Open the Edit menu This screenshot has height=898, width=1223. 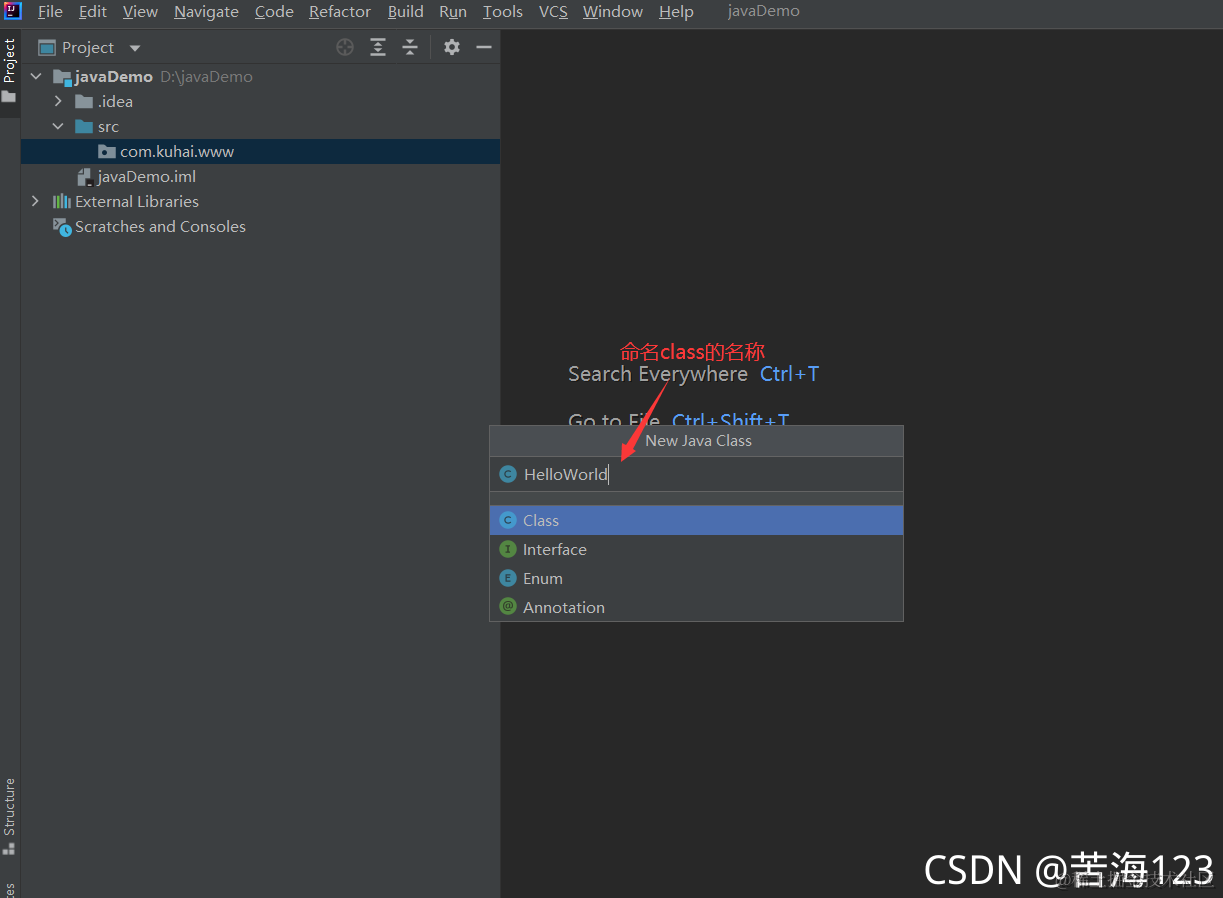point(93,12)
